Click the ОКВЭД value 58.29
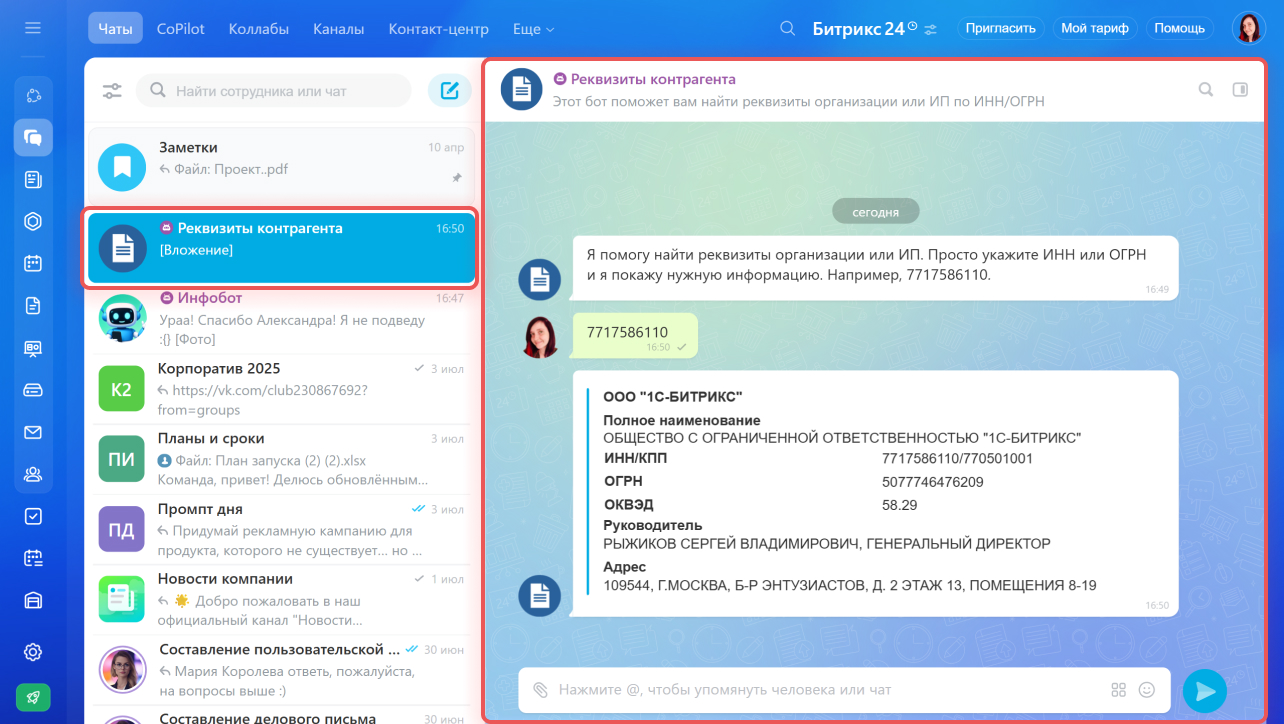 pyautogui.click(x=899, y=505)
